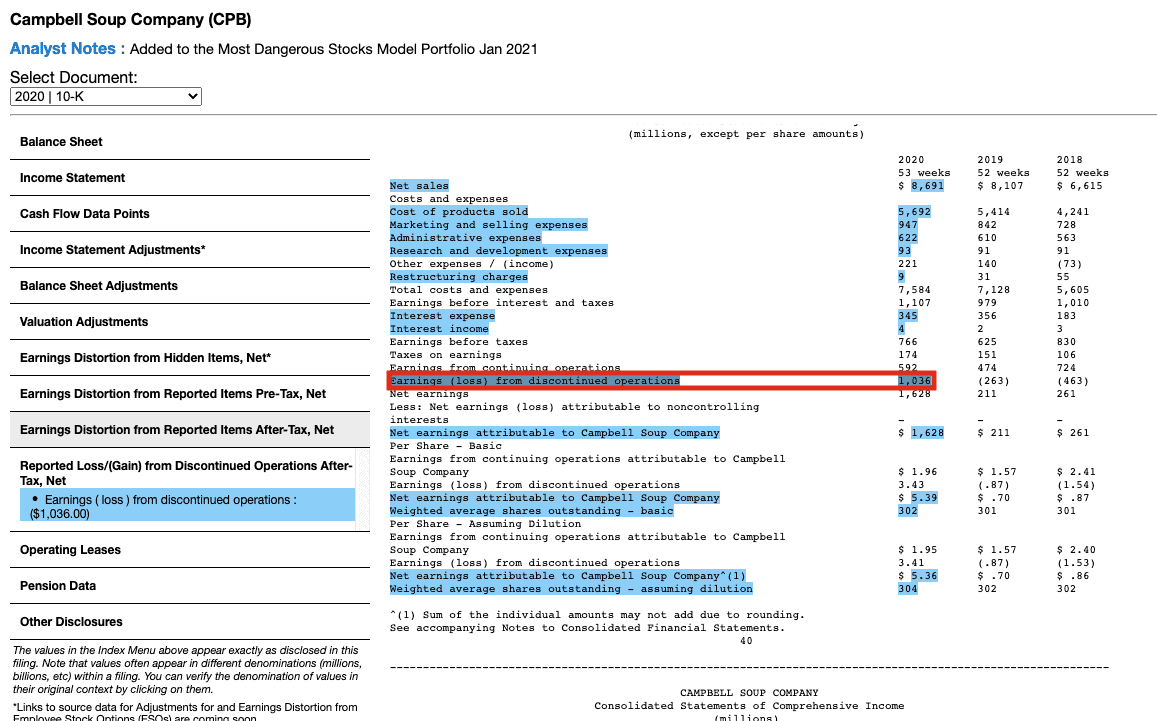Image resolution: width=1157 pixels, height=721 pixels.
Task: Click the highlighted Interest income label
Action: point(439,329)
